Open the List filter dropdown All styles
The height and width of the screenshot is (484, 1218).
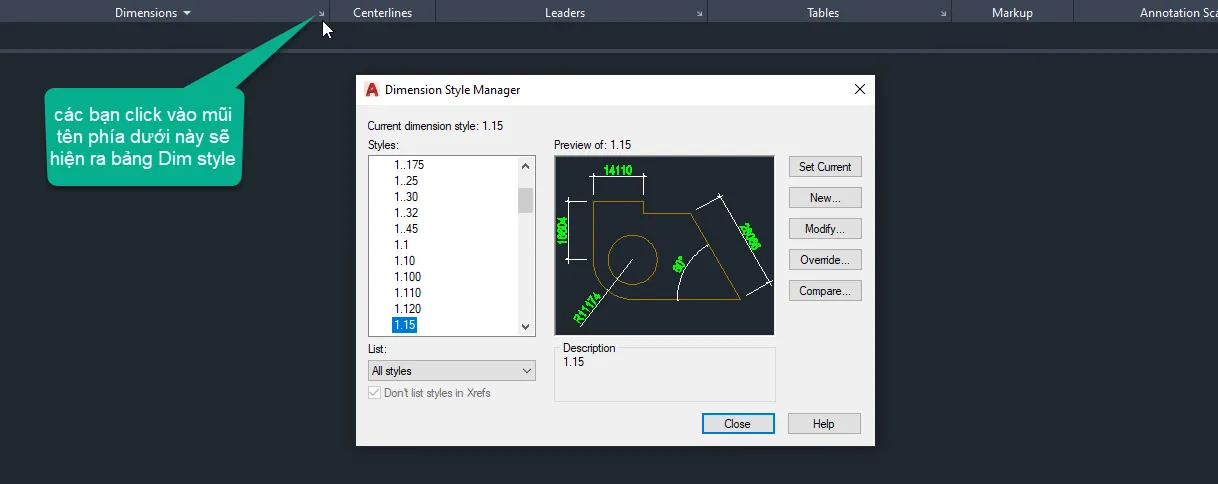(x=452, y=371)
